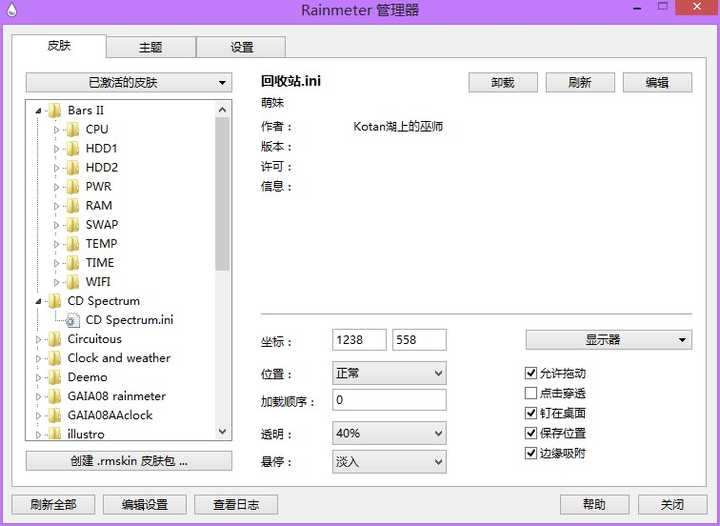Image resolution: width=720 pixels, height=526 pixels.
Task: Click the PWR folder icon
Action: click(73, 187)
